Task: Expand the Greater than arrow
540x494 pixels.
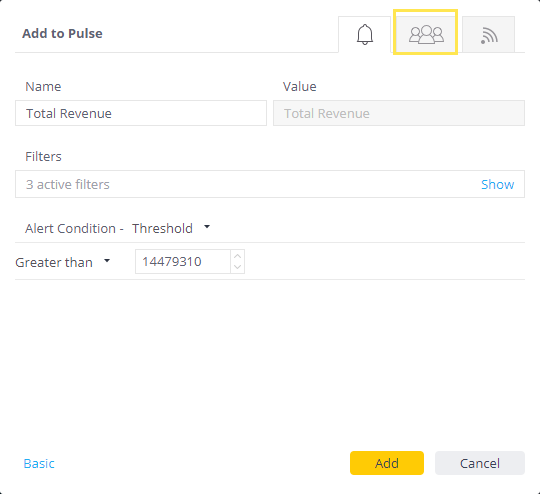Action: [x=107, y=261]
